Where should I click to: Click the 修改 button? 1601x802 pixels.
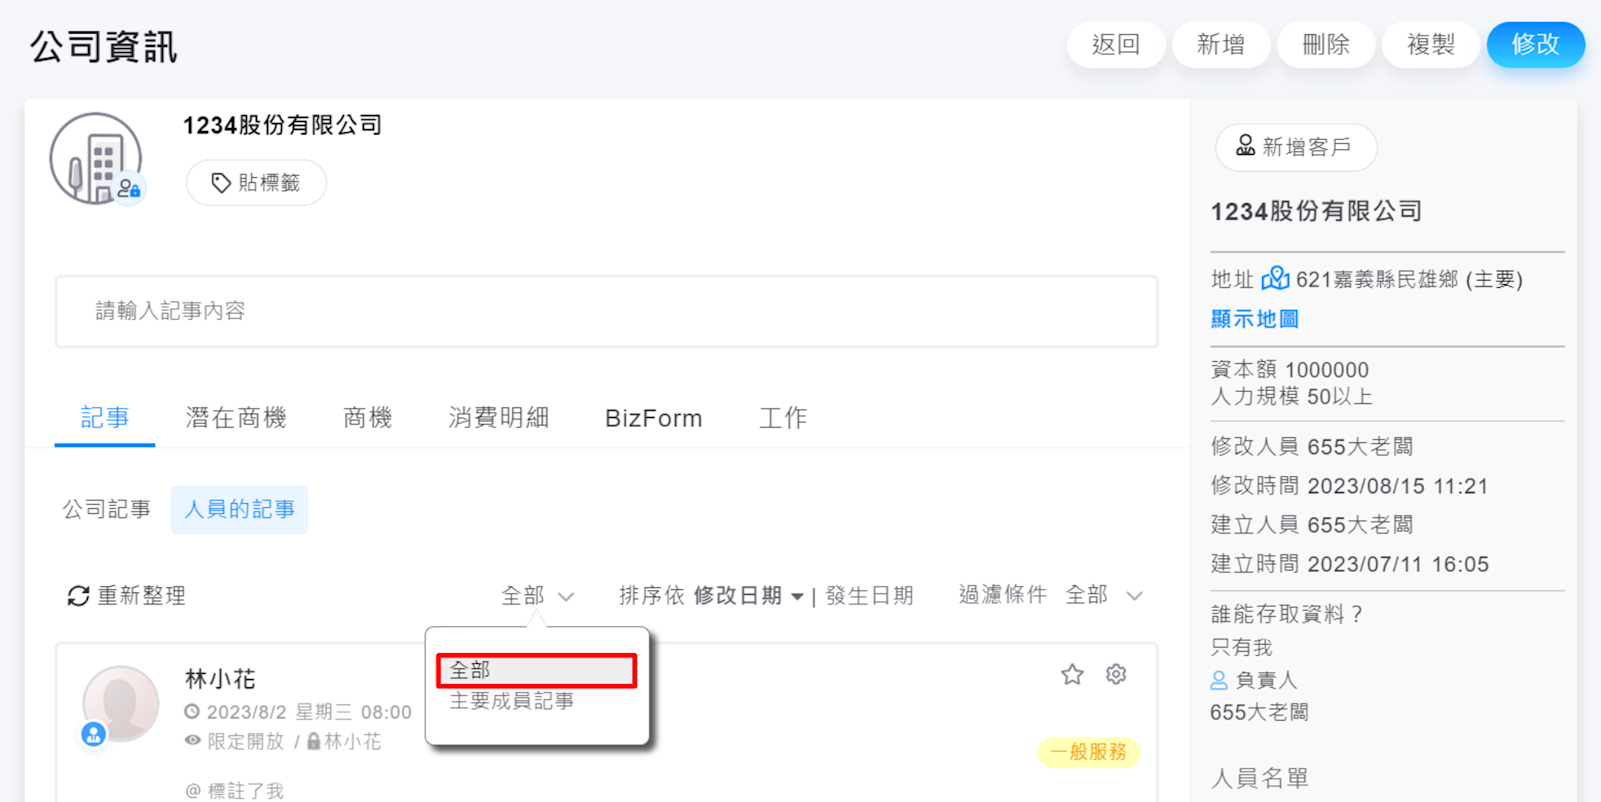point(1535,45)
